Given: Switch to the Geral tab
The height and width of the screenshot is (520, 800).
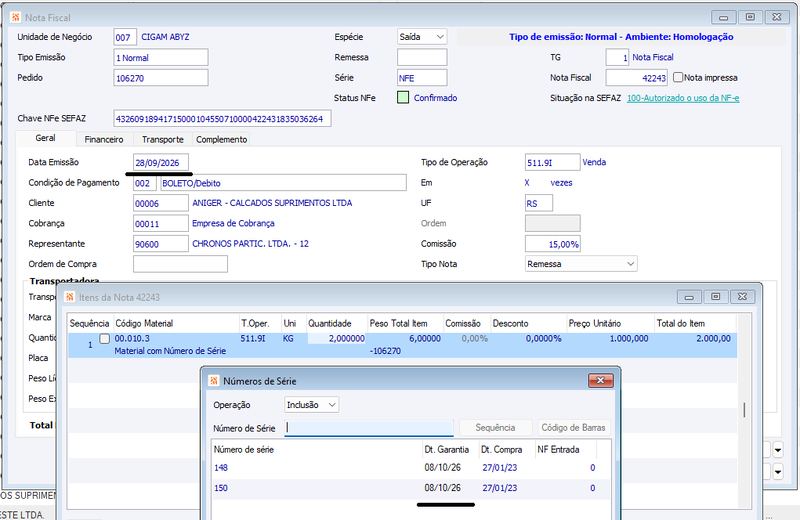Looking at the screenshot, I should click(45, 138).
